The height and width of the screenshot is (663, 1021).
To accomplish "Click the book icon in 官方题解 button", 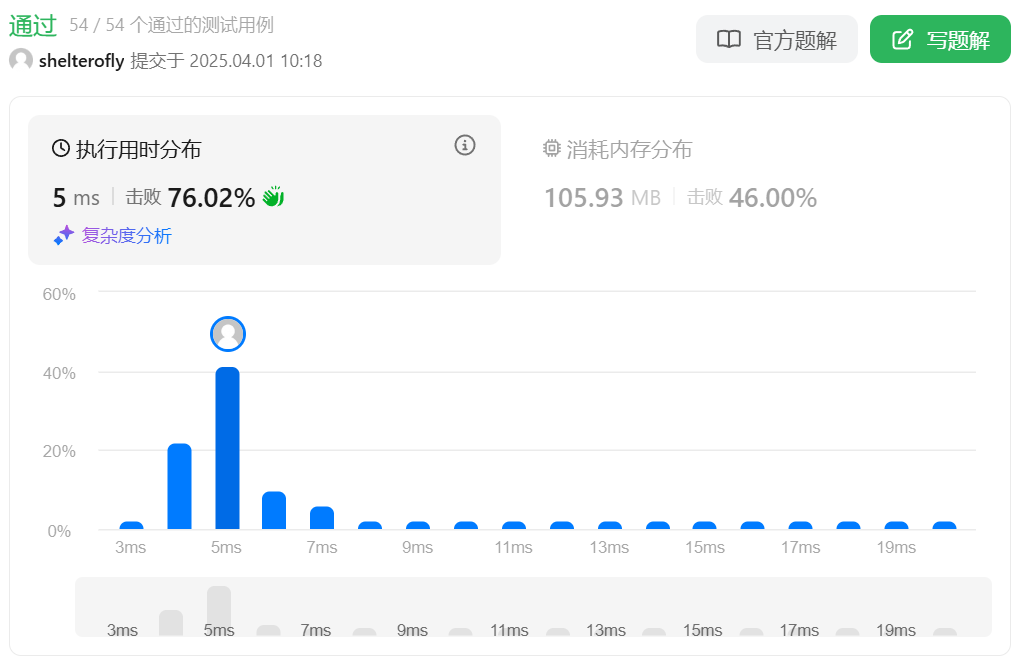I will [x=729, y=40].
